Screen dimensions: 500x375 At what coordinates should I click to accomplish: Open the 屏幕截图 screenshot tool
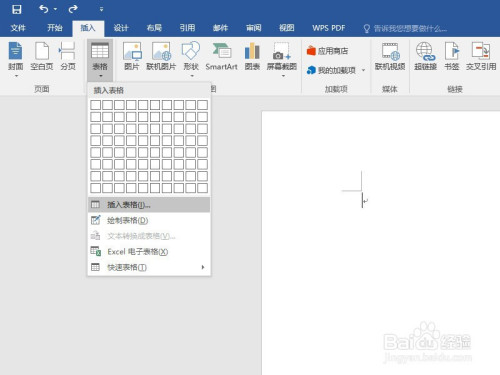pyautogui.click(x=282, y=56)
